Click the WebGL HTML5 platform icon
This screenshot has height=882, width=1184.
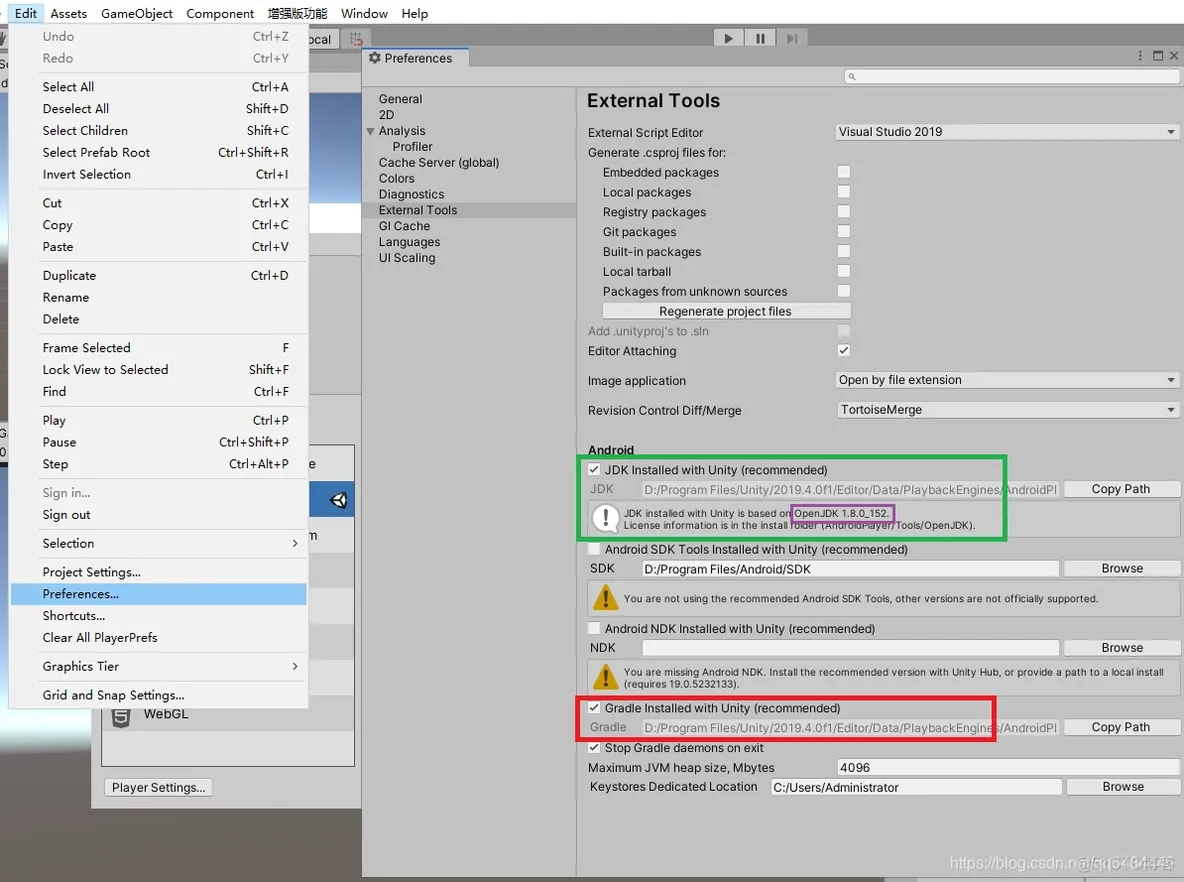[x=121, y=717]
